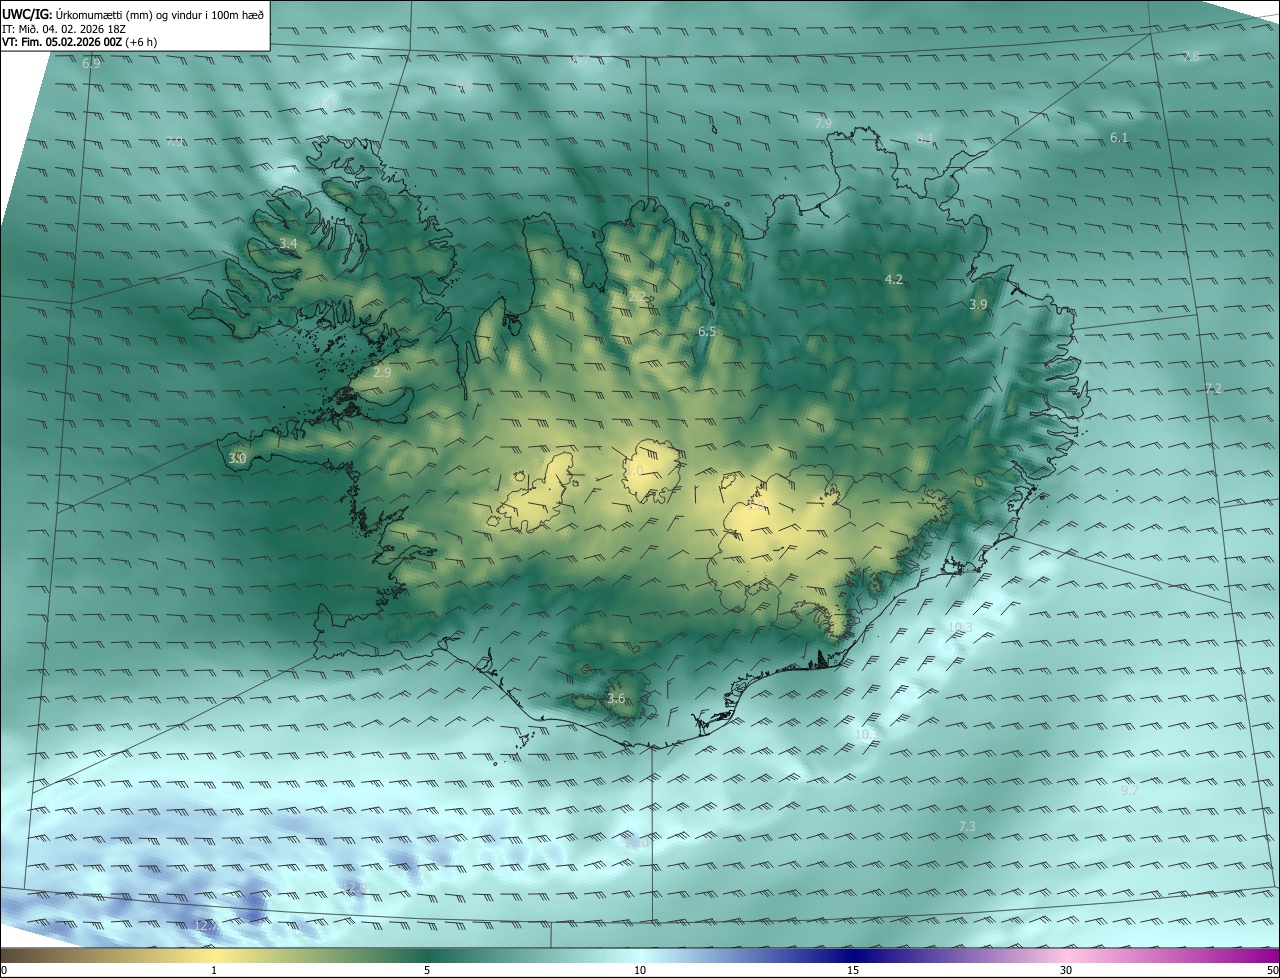Click the 6.9 precipitation value

pyautogui.click(x=91, y=64)
